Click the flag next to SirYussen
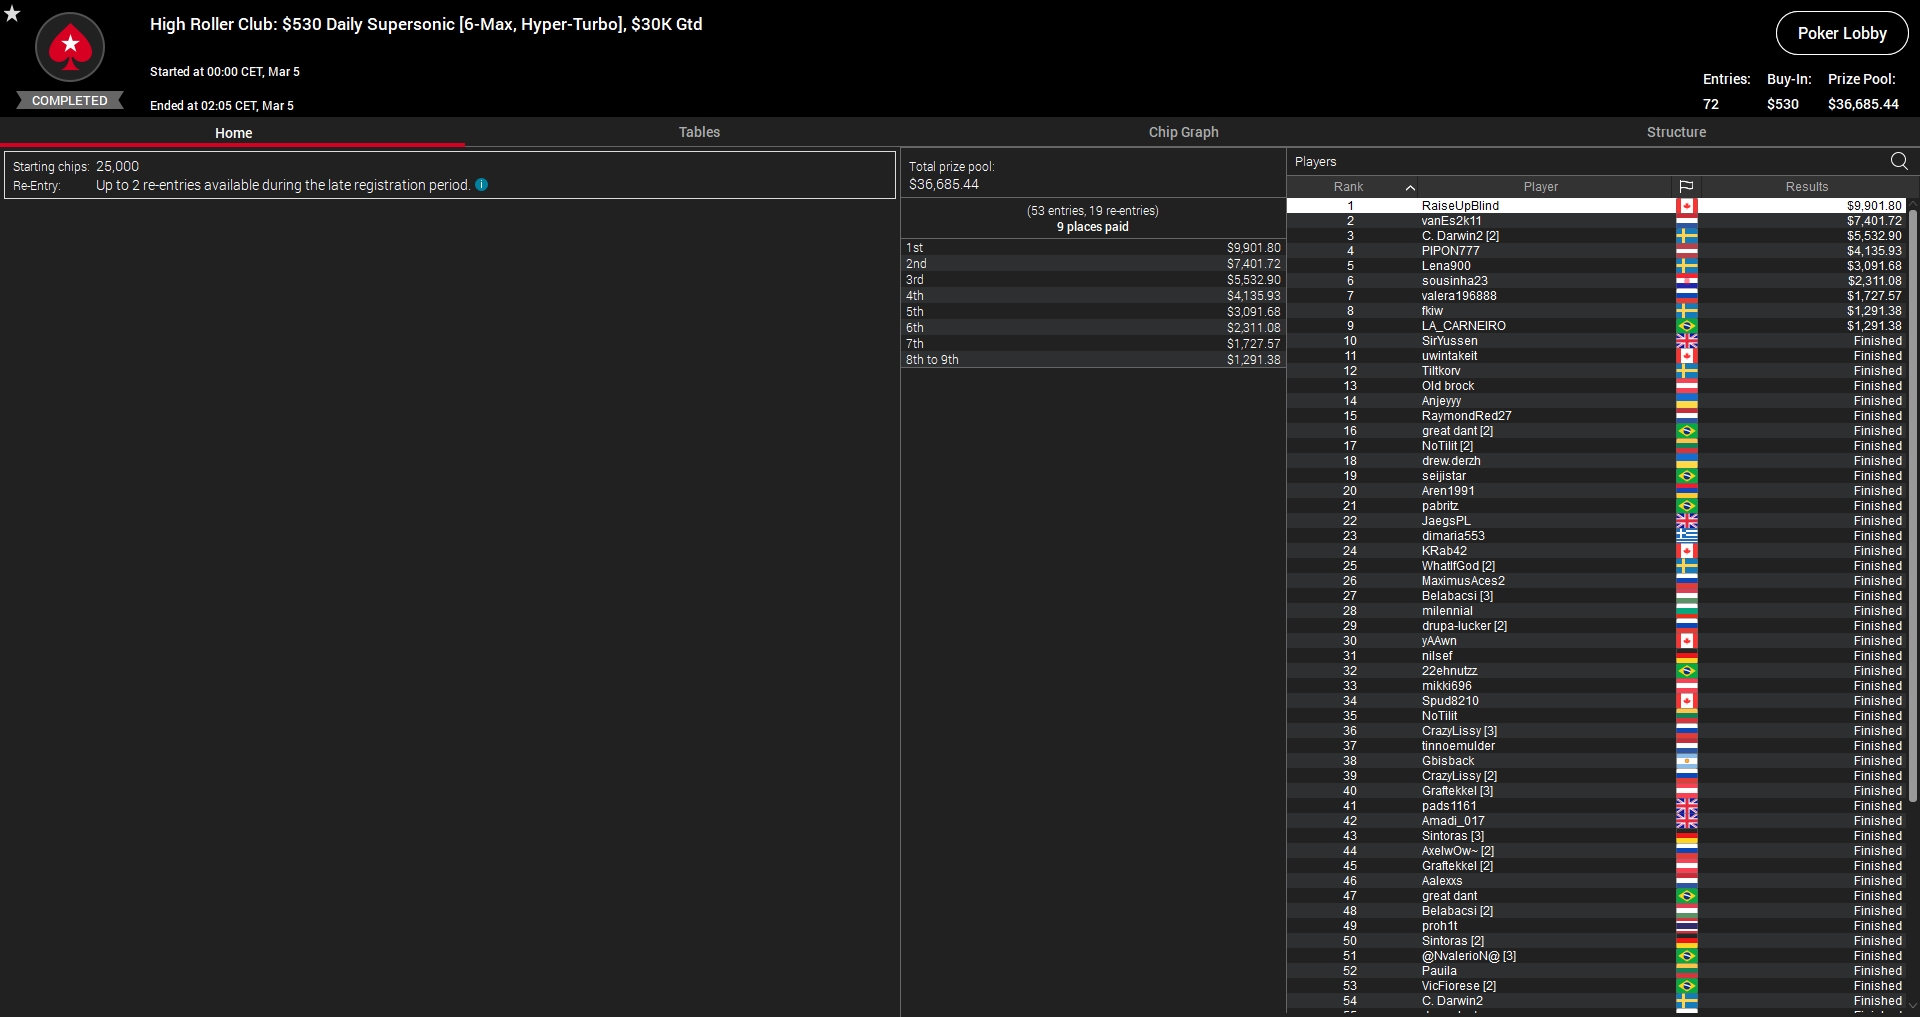 [x=1687, y=341]
